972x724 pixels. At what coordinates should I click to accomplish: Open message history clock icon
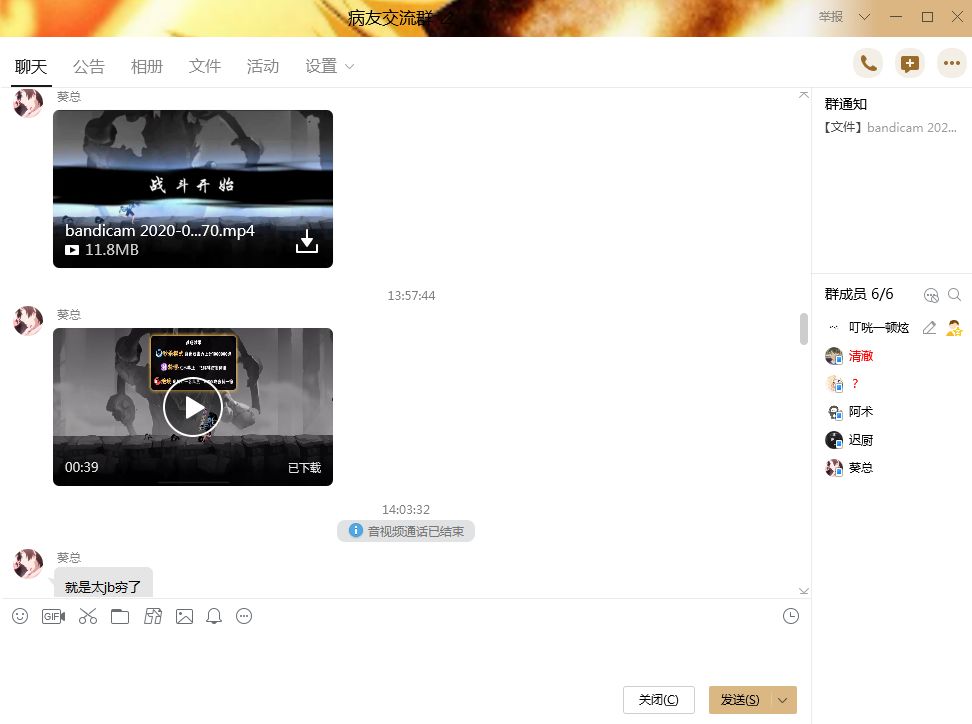coord(791,616)
